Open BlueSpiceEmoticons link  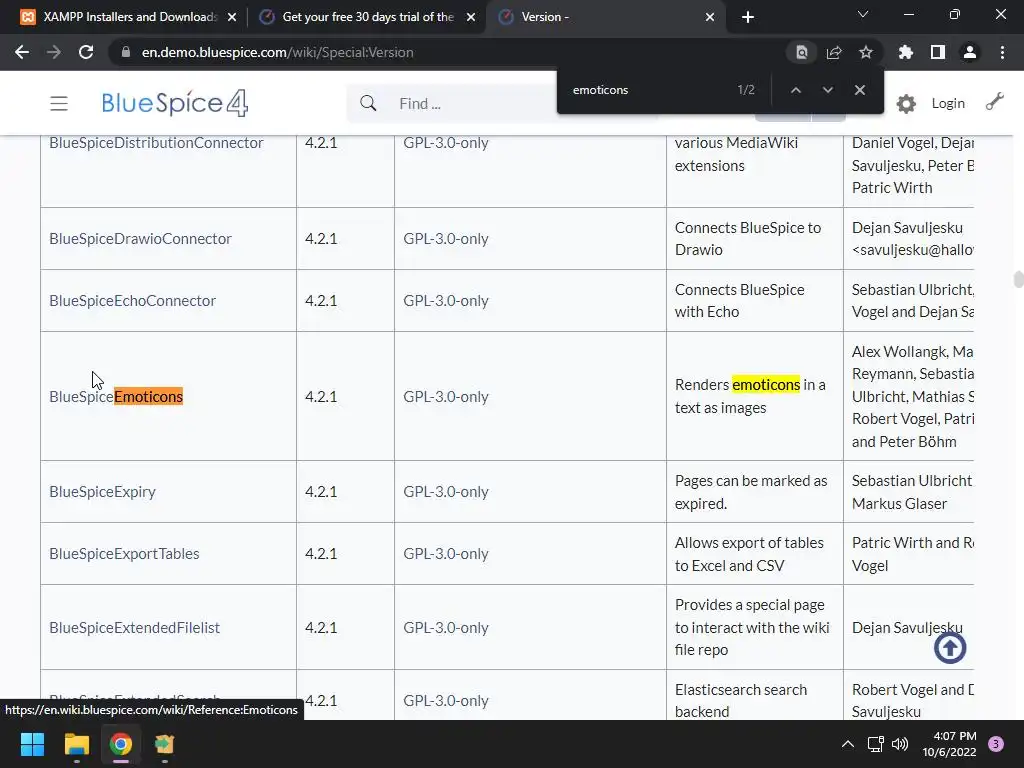point(116,396)
